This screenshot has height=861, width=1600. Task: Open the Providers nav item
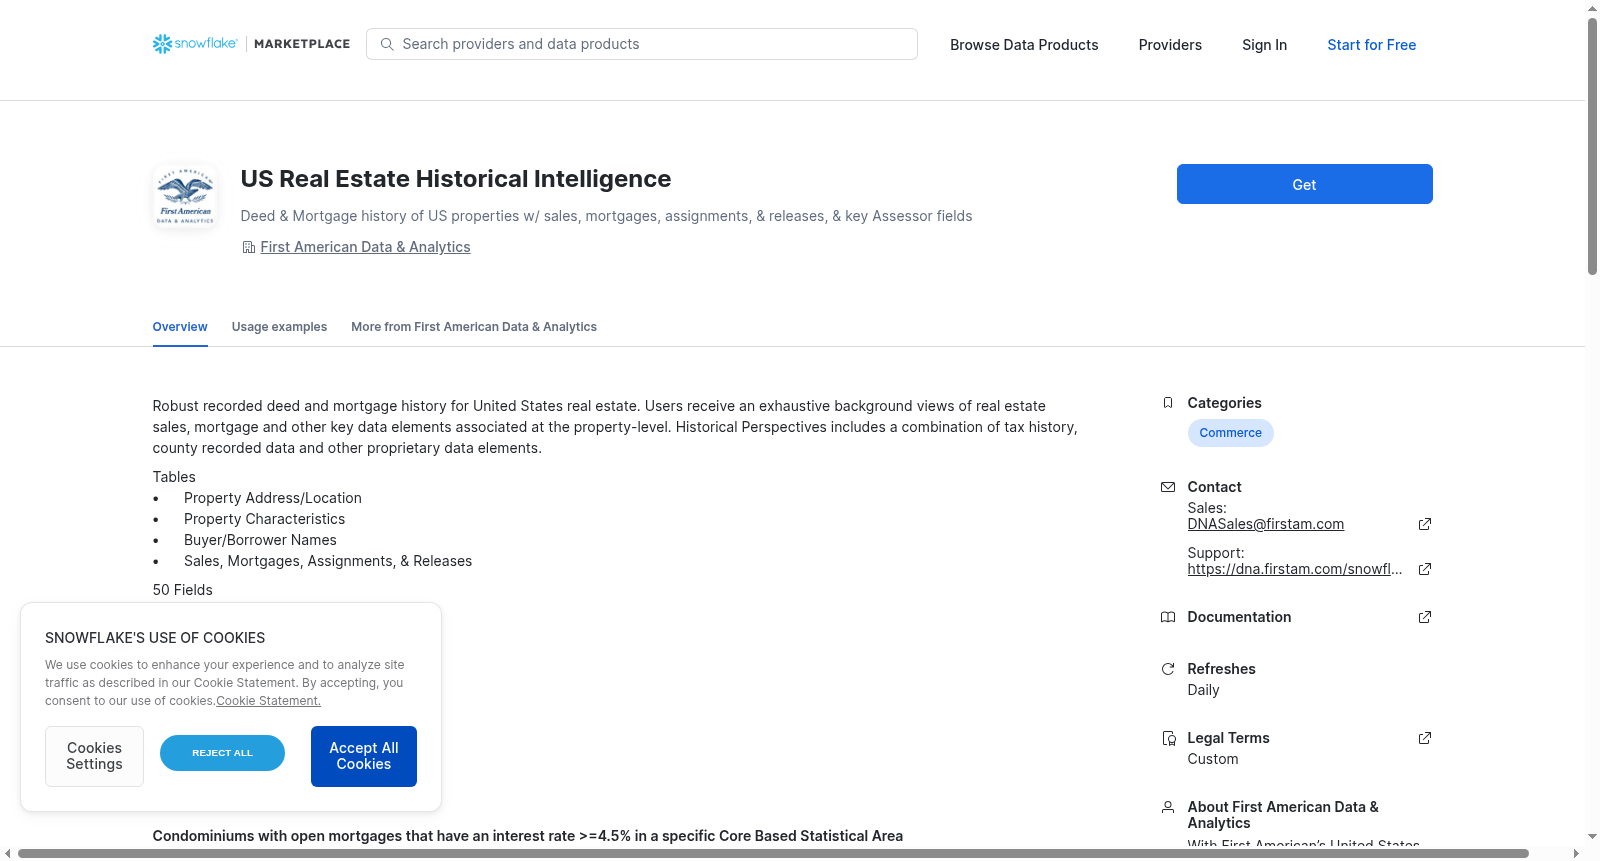click(1170, 45)
